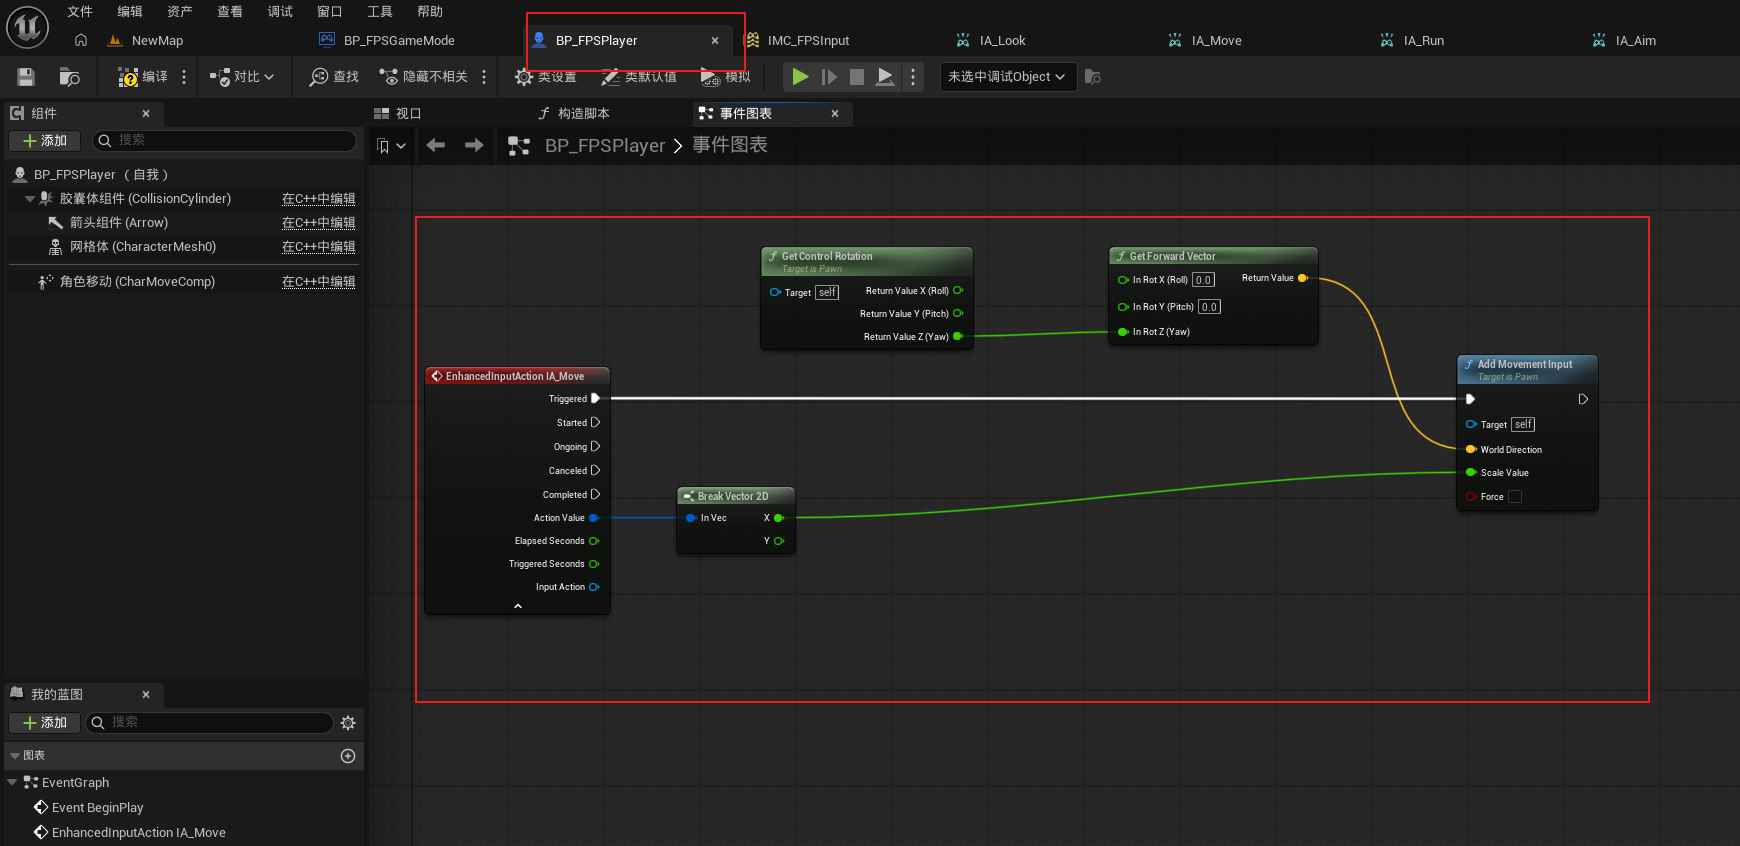
Task: Switch to the IA_Move tab
Action: pos(1216,41)
